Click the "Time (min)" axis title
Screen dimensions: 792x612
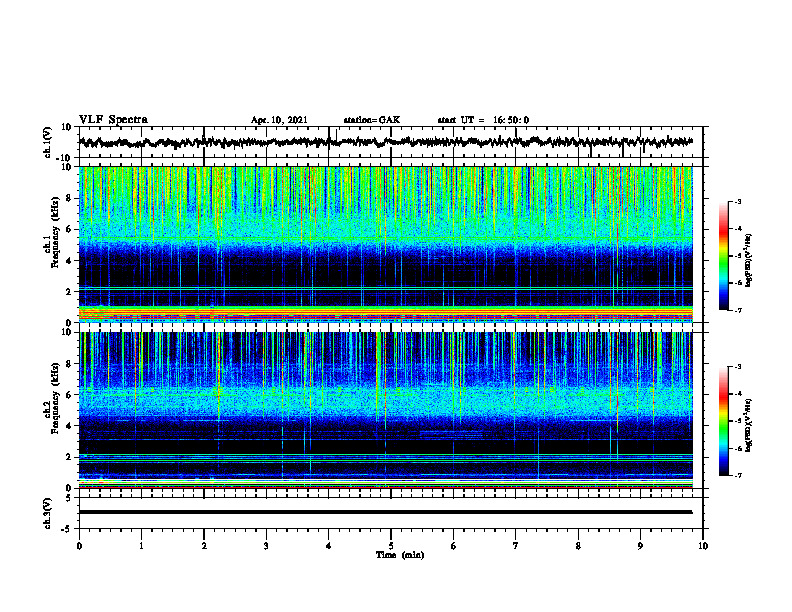pos(400,555)
